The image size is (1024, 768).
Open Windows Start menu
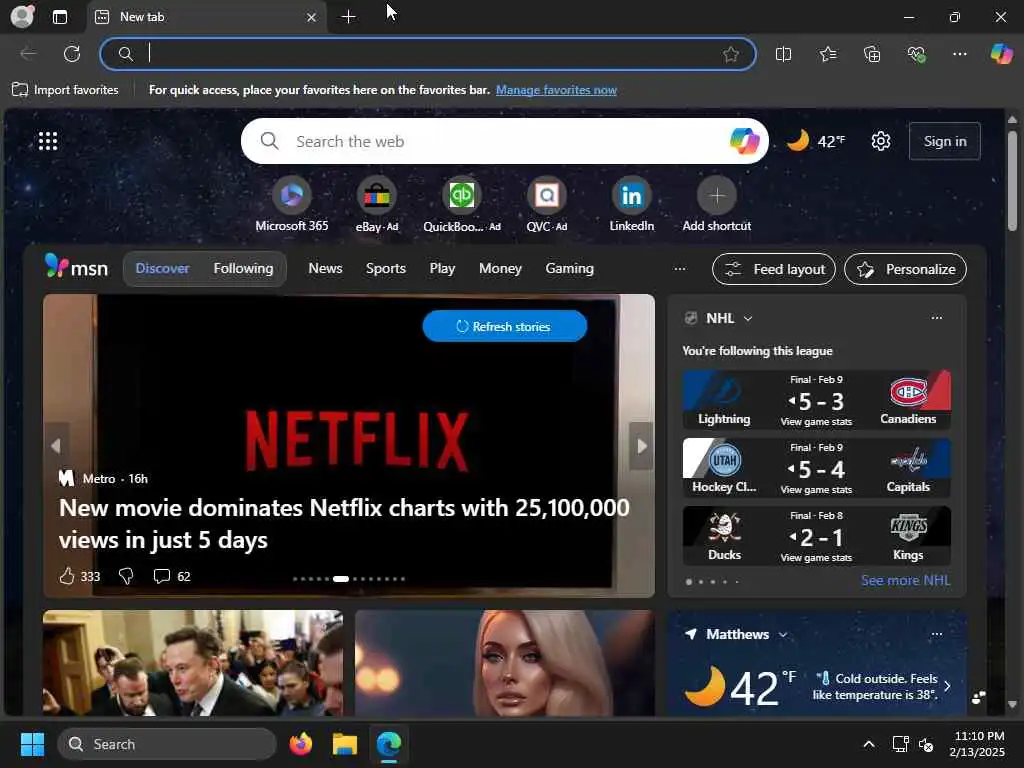click(x=32, y=744)
